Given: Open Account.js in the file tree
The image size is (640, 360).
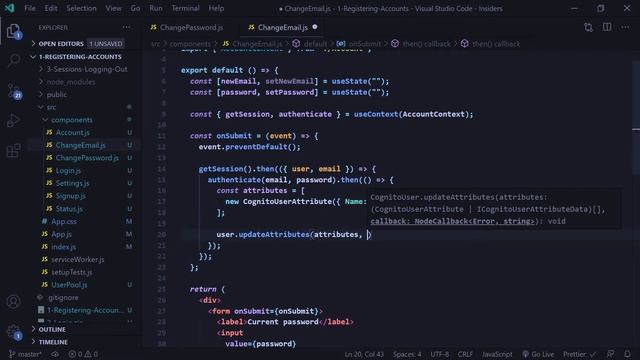Looking at the screenshot, I should 73,133.
